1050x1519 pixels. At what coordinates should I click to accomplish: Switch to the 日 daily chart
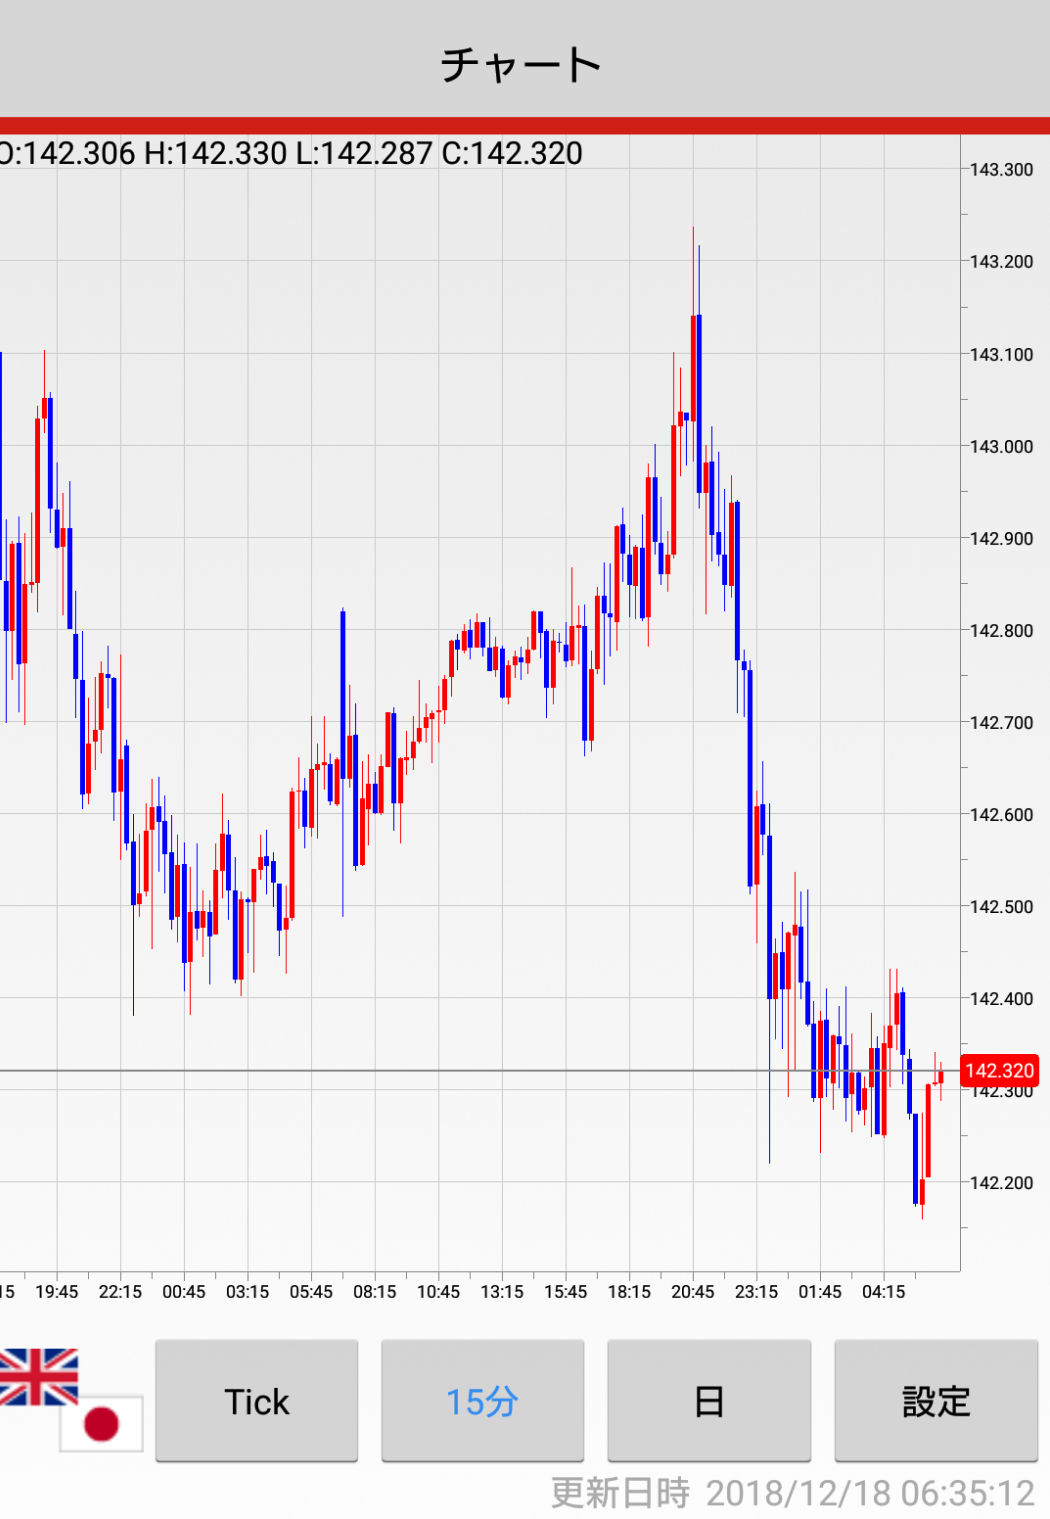[709, 1401]
